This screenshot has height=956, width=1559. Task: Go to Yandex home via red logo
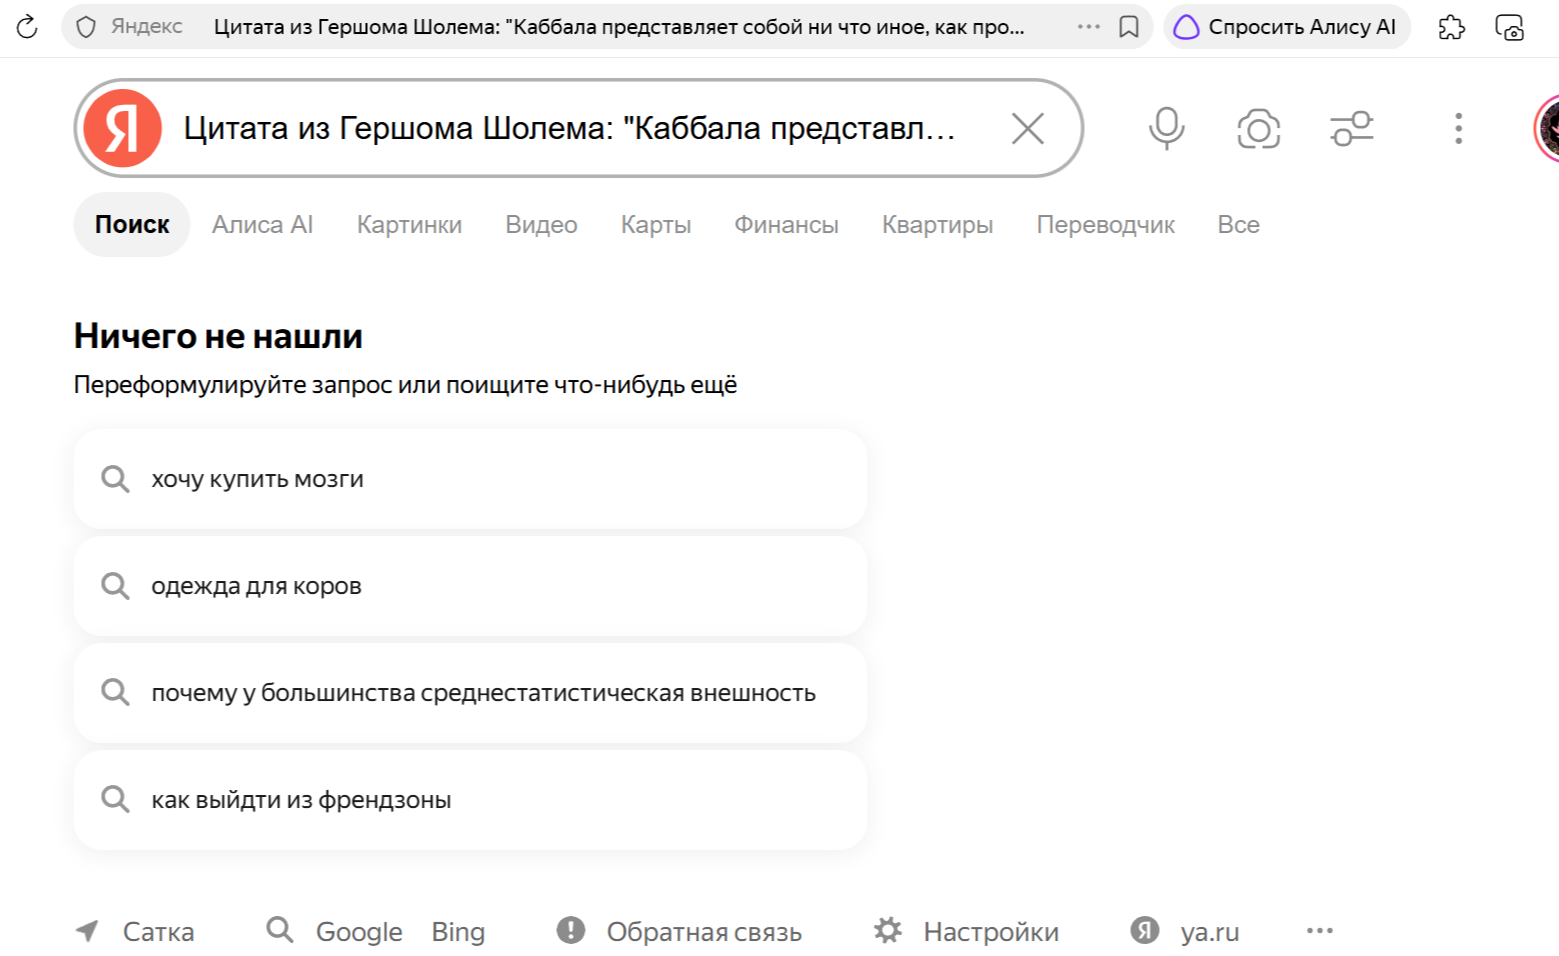point(122,128)
